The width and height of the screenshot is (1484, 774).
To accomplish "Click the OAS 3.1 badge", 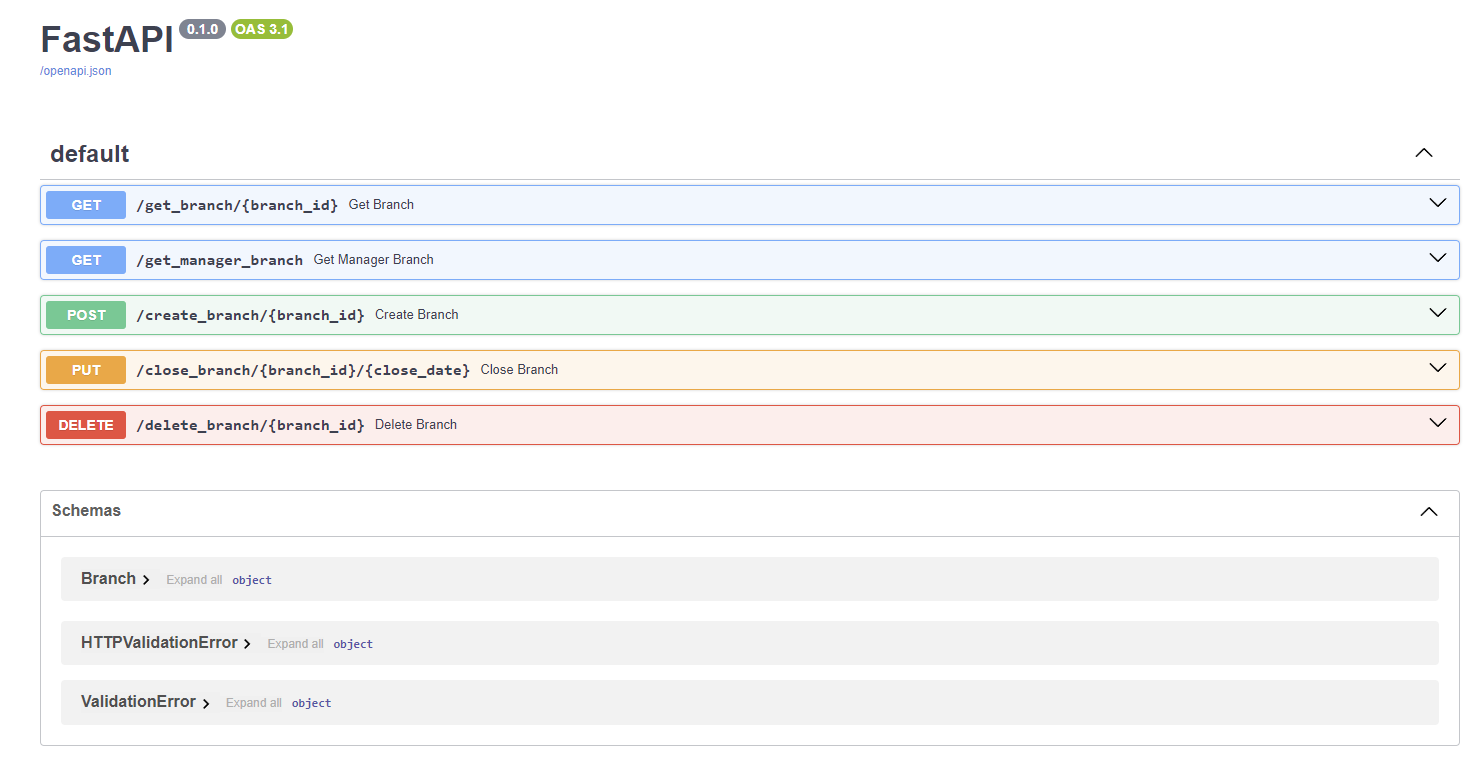I will coord(262,29).
